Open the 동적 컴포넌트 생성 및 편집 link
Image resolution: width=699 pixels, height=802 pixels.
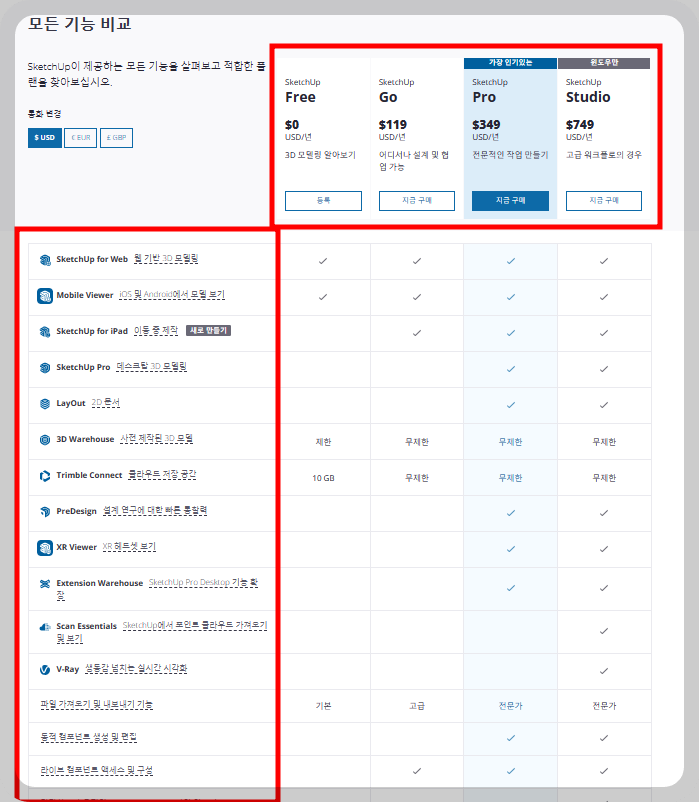point(88,737)
